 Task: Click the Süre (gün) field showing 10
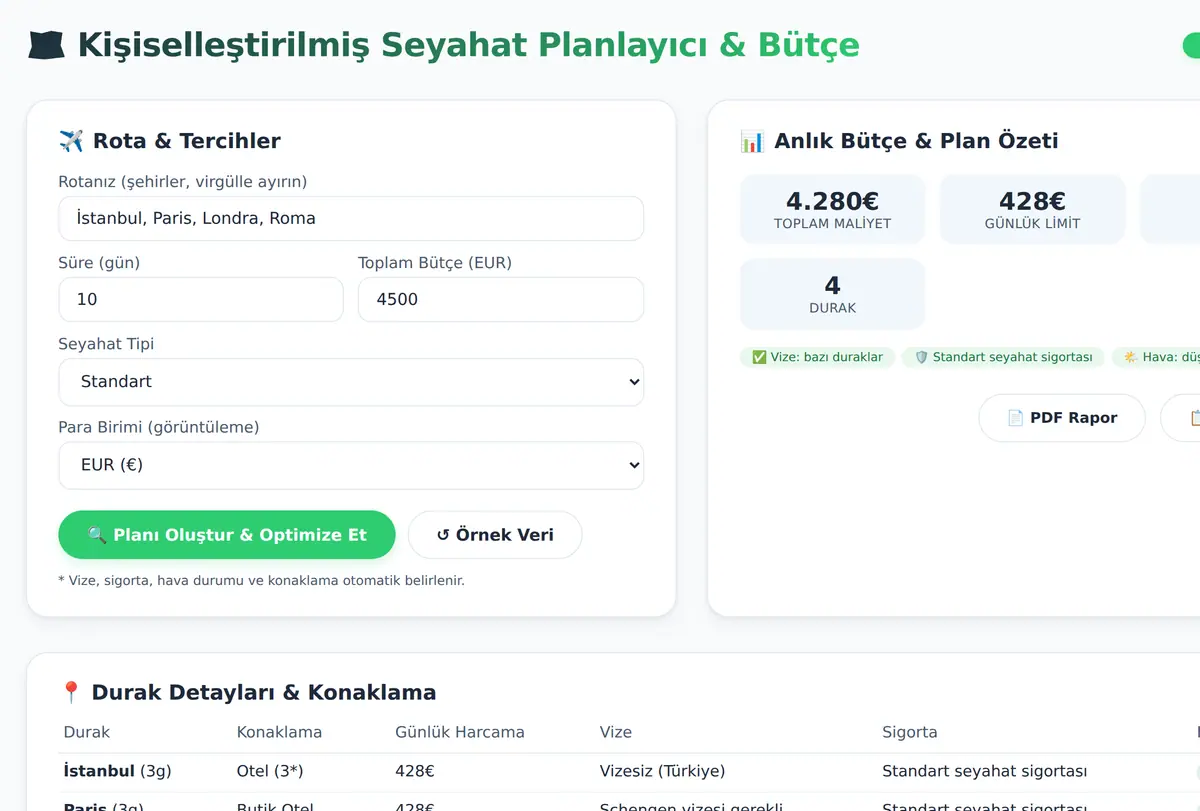(201, 299)
